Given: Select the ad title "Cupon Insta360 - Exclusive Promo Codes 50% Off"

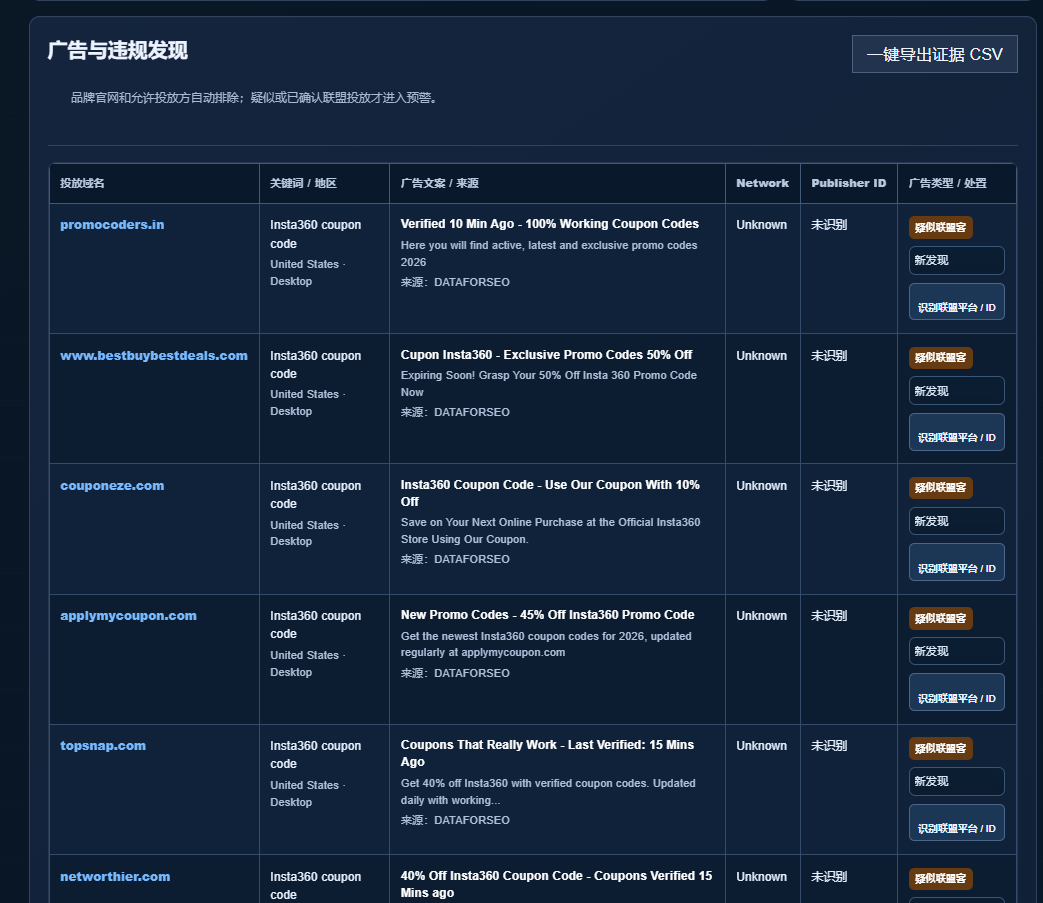Looking at the screenshot, I should pyautogui.click(x=546, y=354).
